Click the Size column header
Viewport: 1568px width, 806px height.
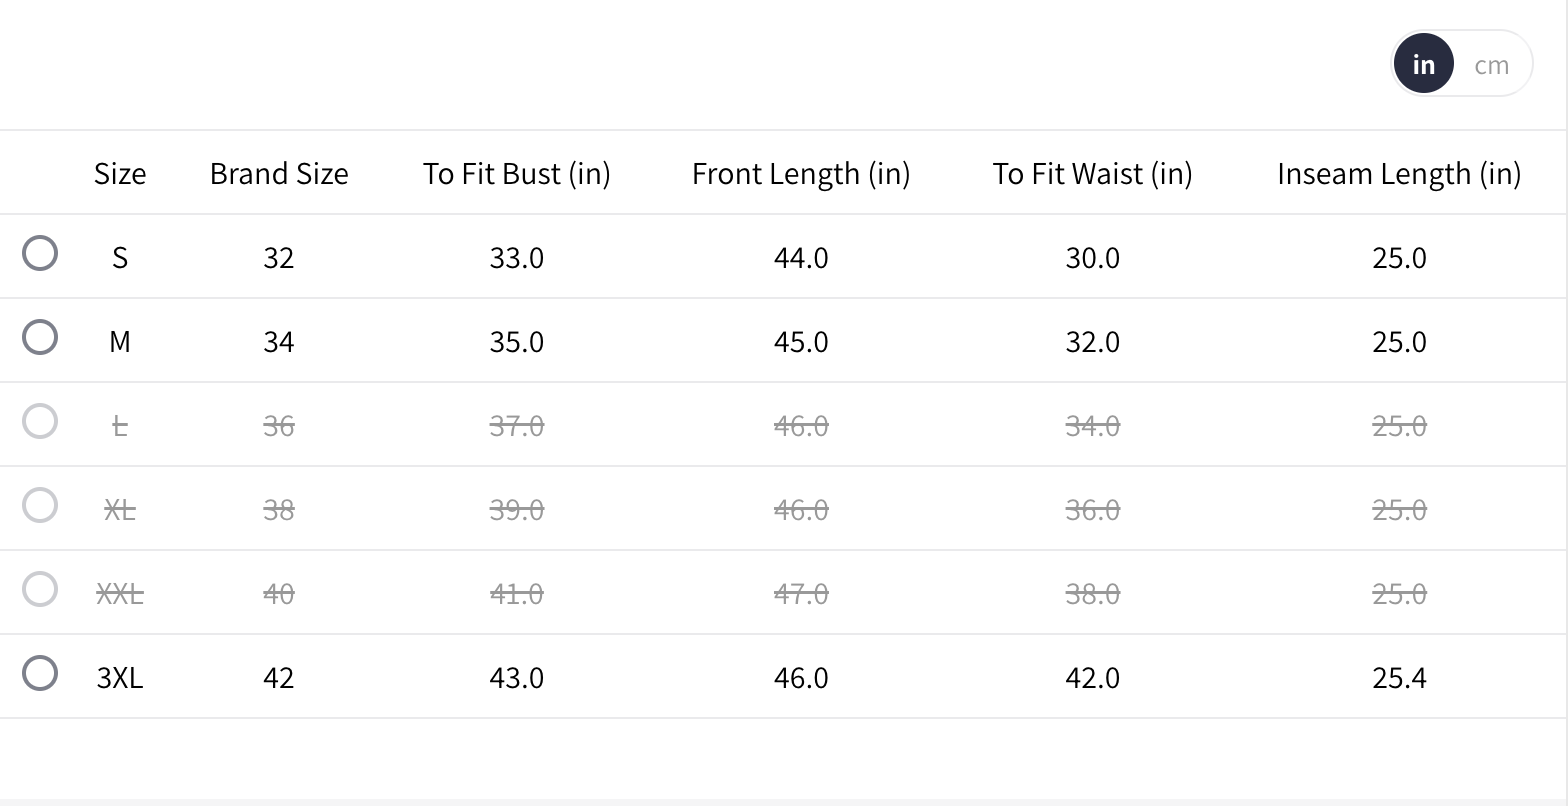tap(120, 174)
